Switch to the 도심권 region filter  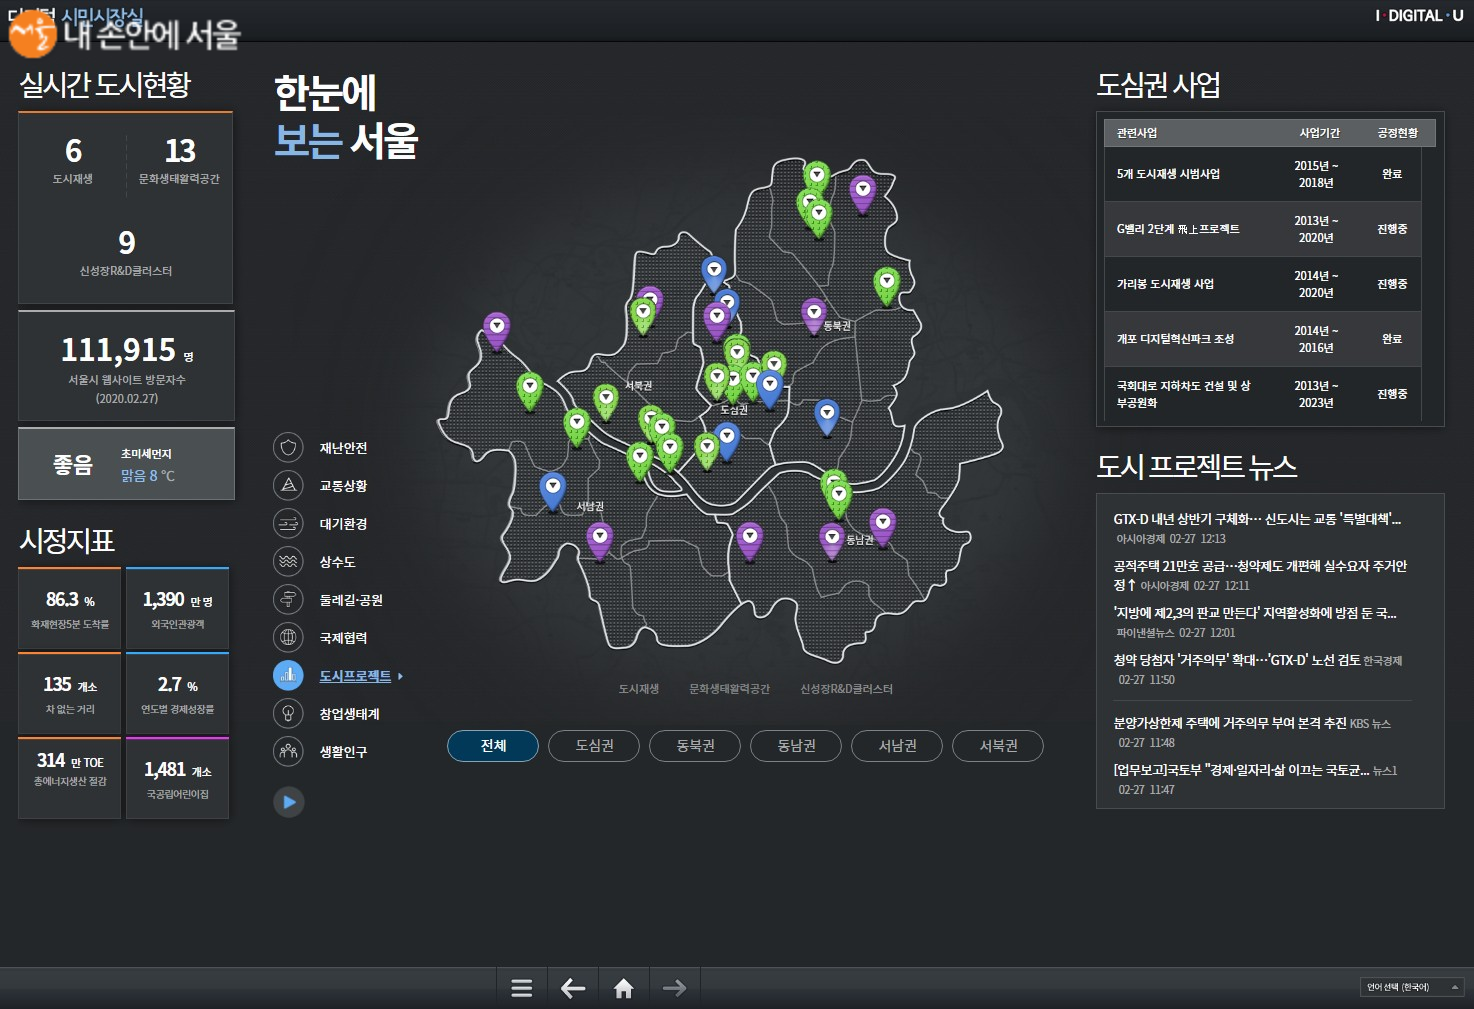[x=594, y=746]
